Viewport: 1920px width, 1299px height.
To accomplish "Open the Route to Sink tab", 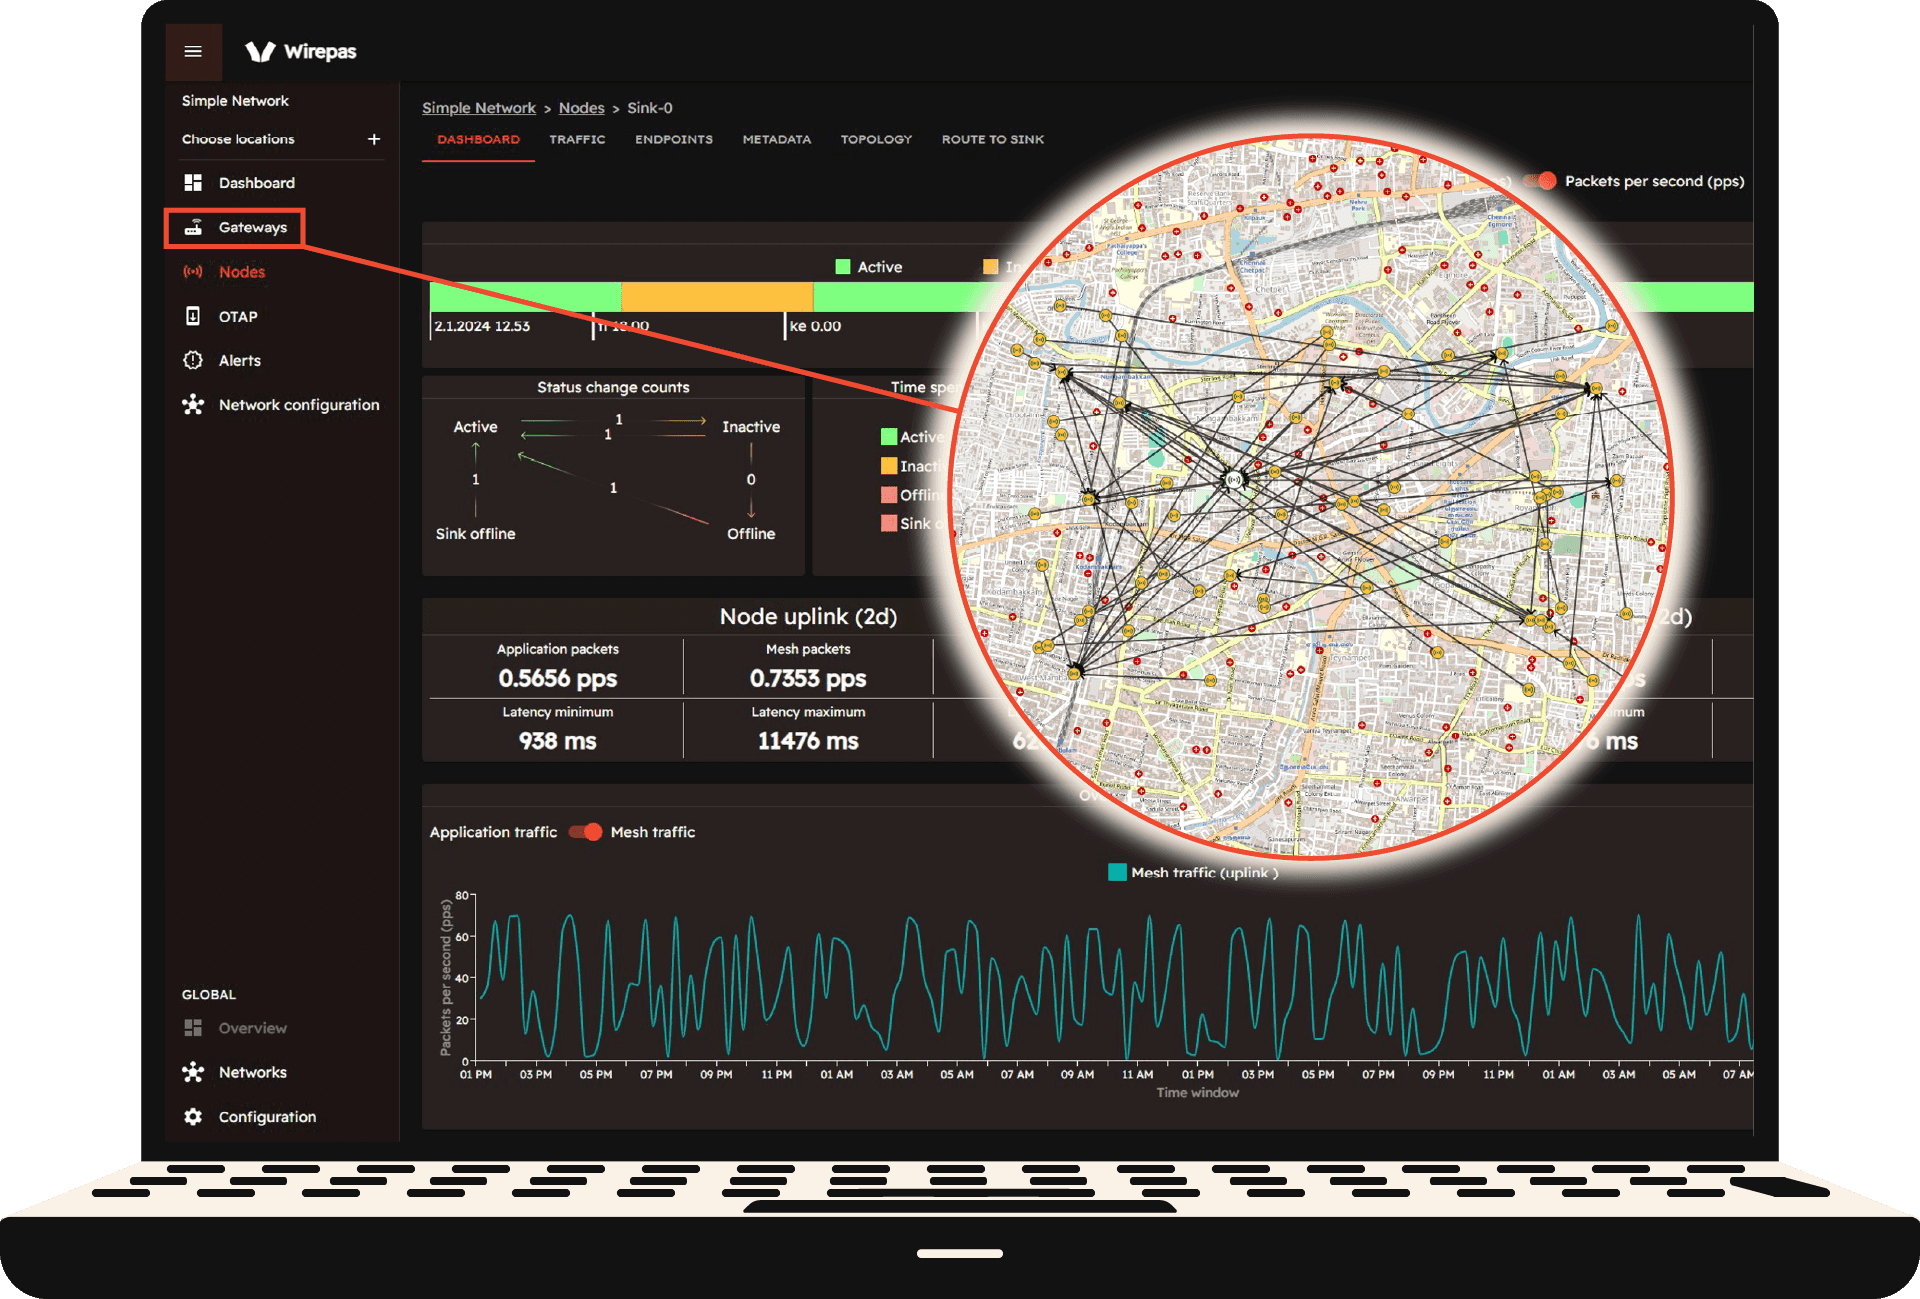I will (991, 139).
